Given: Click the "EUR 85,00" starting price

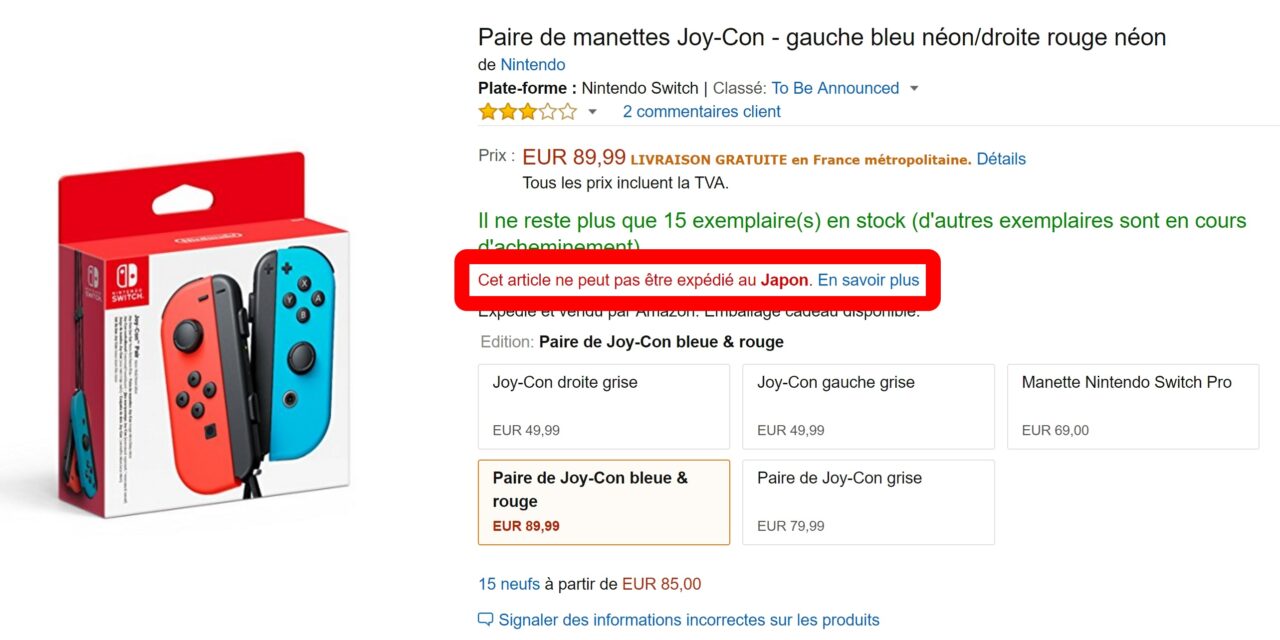Looking at the screenshot, I should coord(661,584).
